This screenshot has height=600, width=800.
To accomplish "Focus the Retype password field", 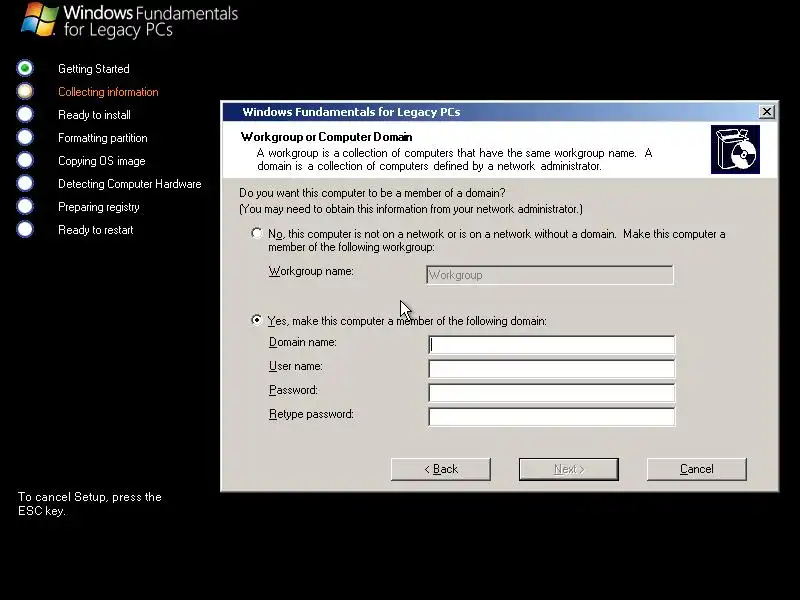I will (x=552, y=417).
